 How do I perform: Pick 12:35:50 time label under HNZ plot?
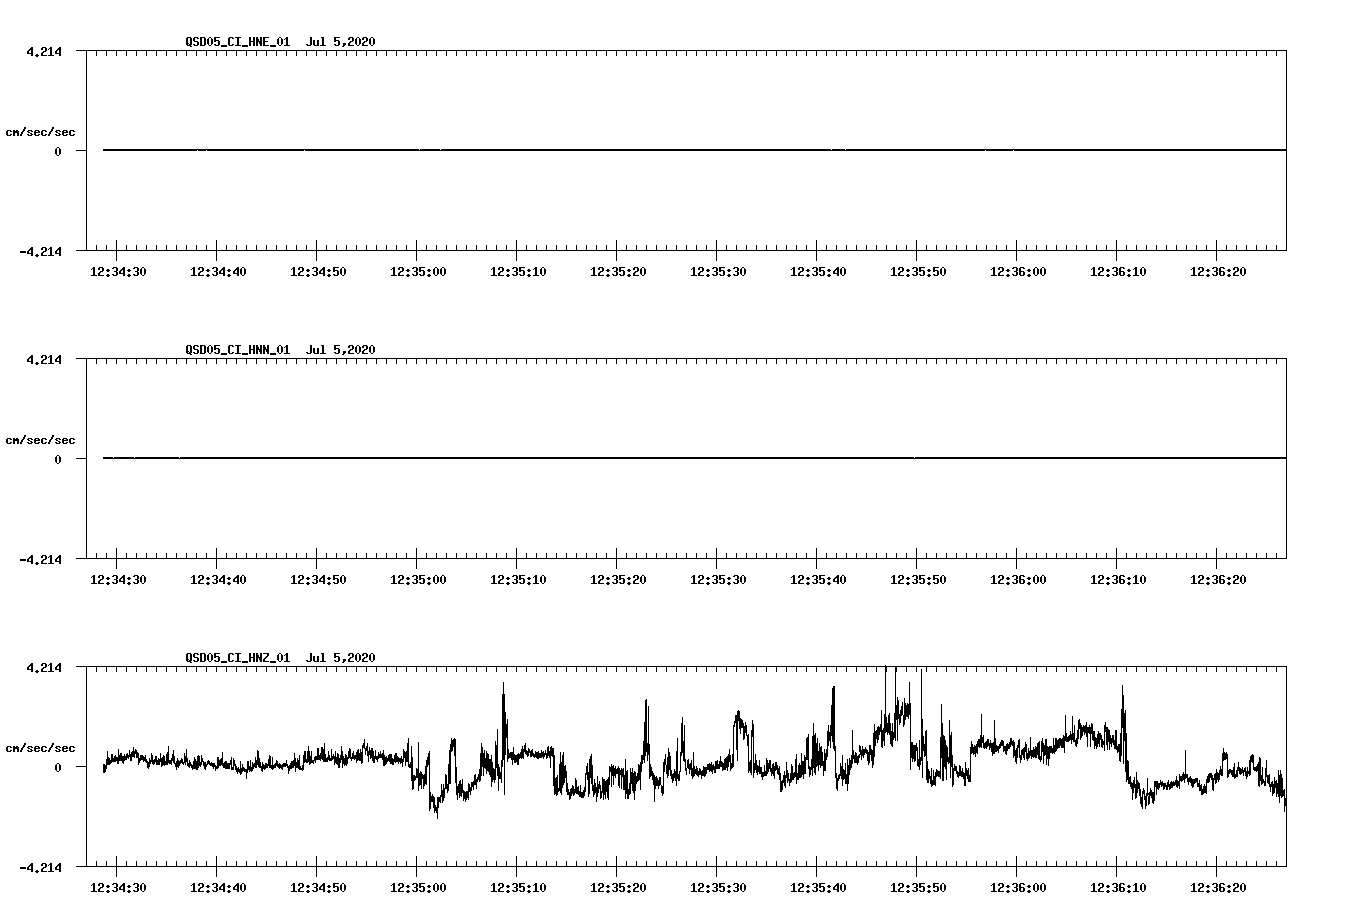coord(918,888)
